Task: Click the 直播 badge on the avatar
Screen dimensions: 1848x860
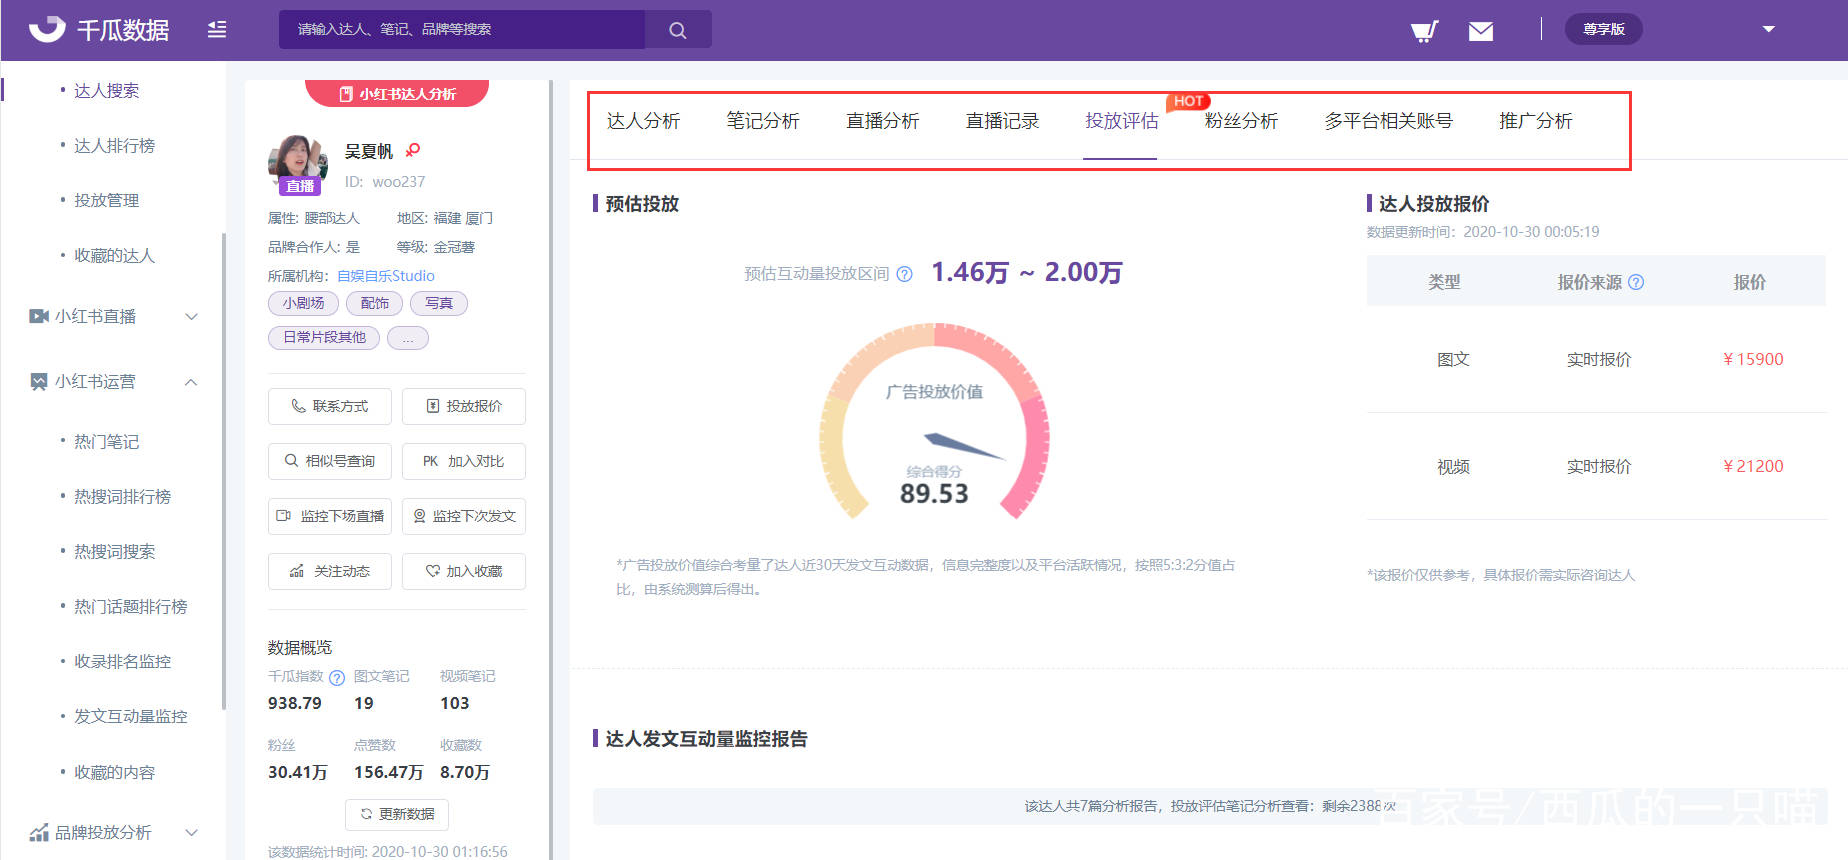Action: (300, 186)
